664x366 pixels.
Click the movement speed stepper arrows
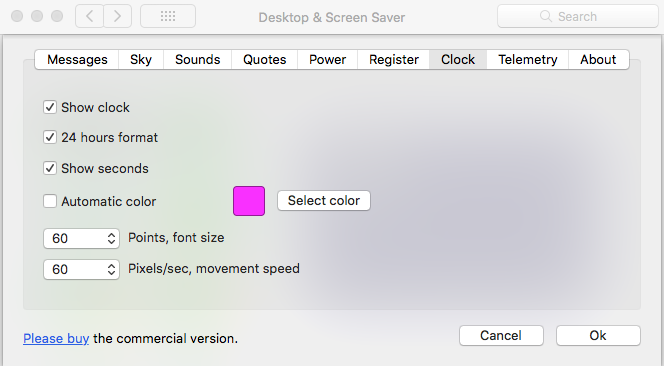pyautogui.click(x=111, y=269)
